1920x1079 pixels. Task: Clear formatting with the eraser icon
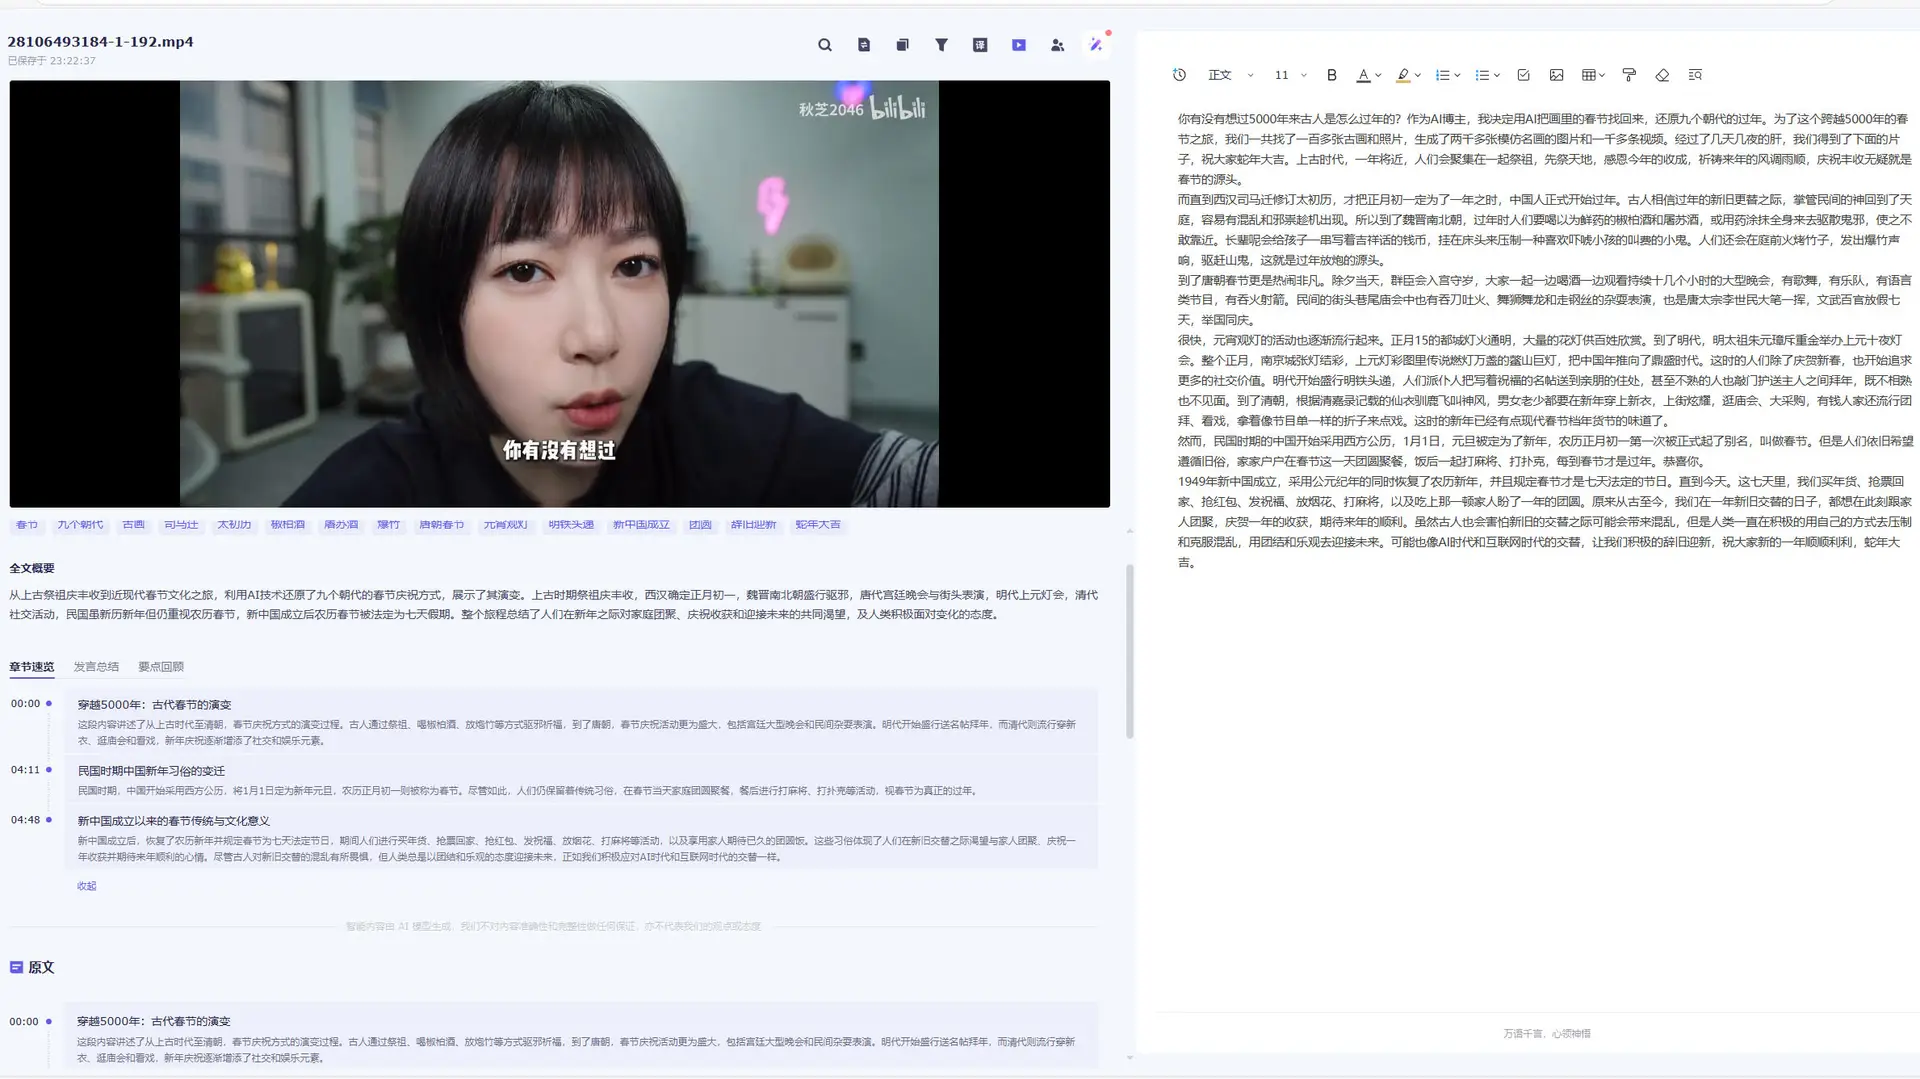(x=1662, y=75)
